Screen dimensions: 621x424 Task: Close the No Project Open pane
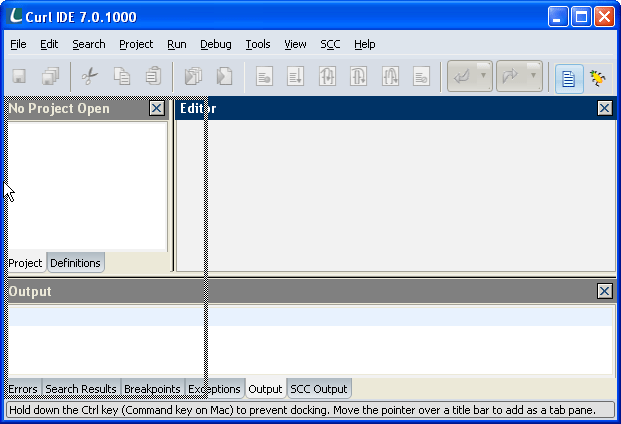tap(157, 108)
